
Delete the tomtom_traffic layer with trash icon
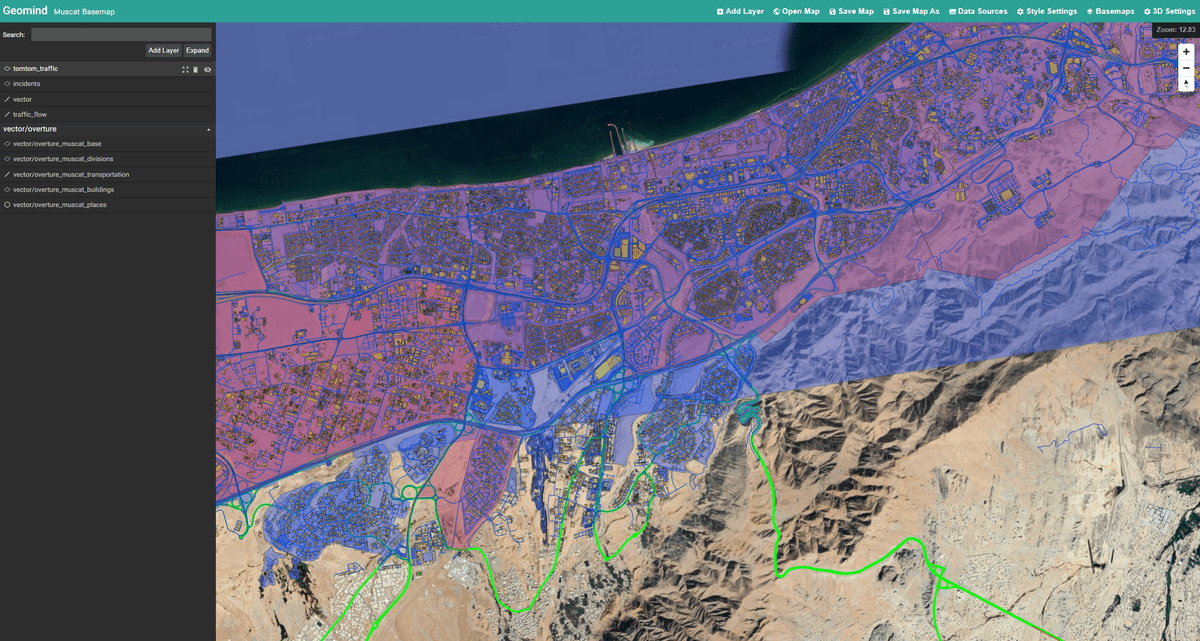pos(196,69)
